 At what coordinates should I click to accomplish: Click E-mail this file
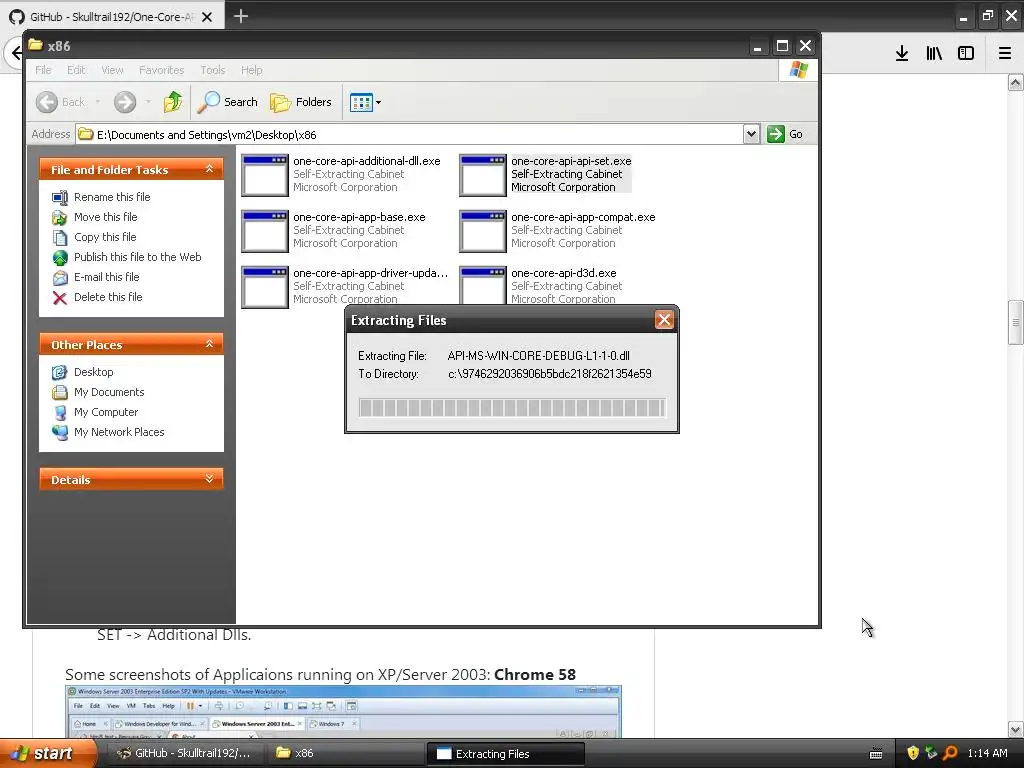point(106,277)
